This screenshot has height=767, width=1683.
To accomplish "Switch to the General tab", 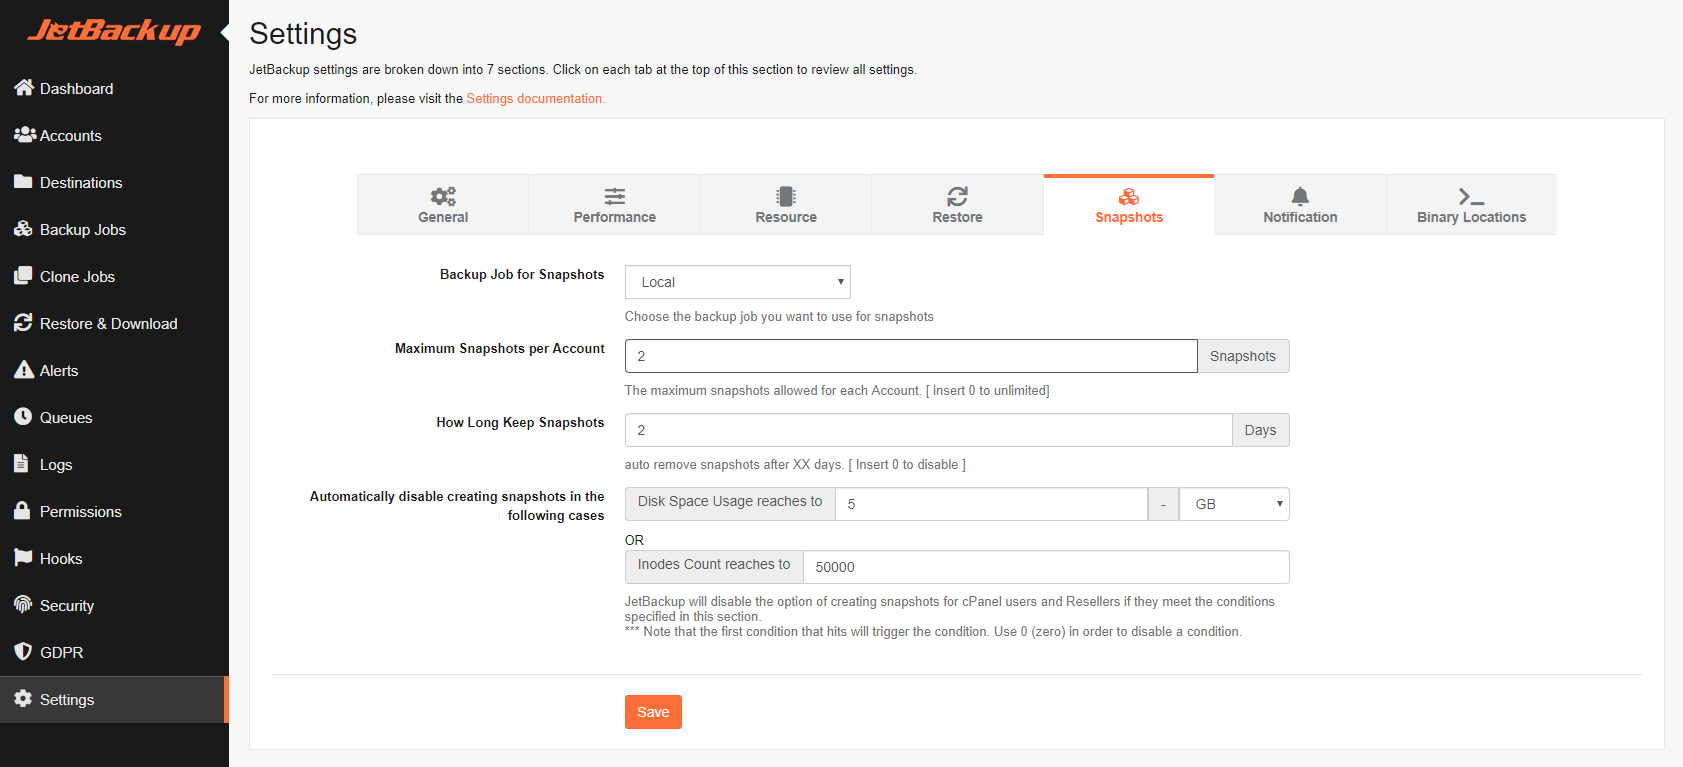I will point(443,205).
